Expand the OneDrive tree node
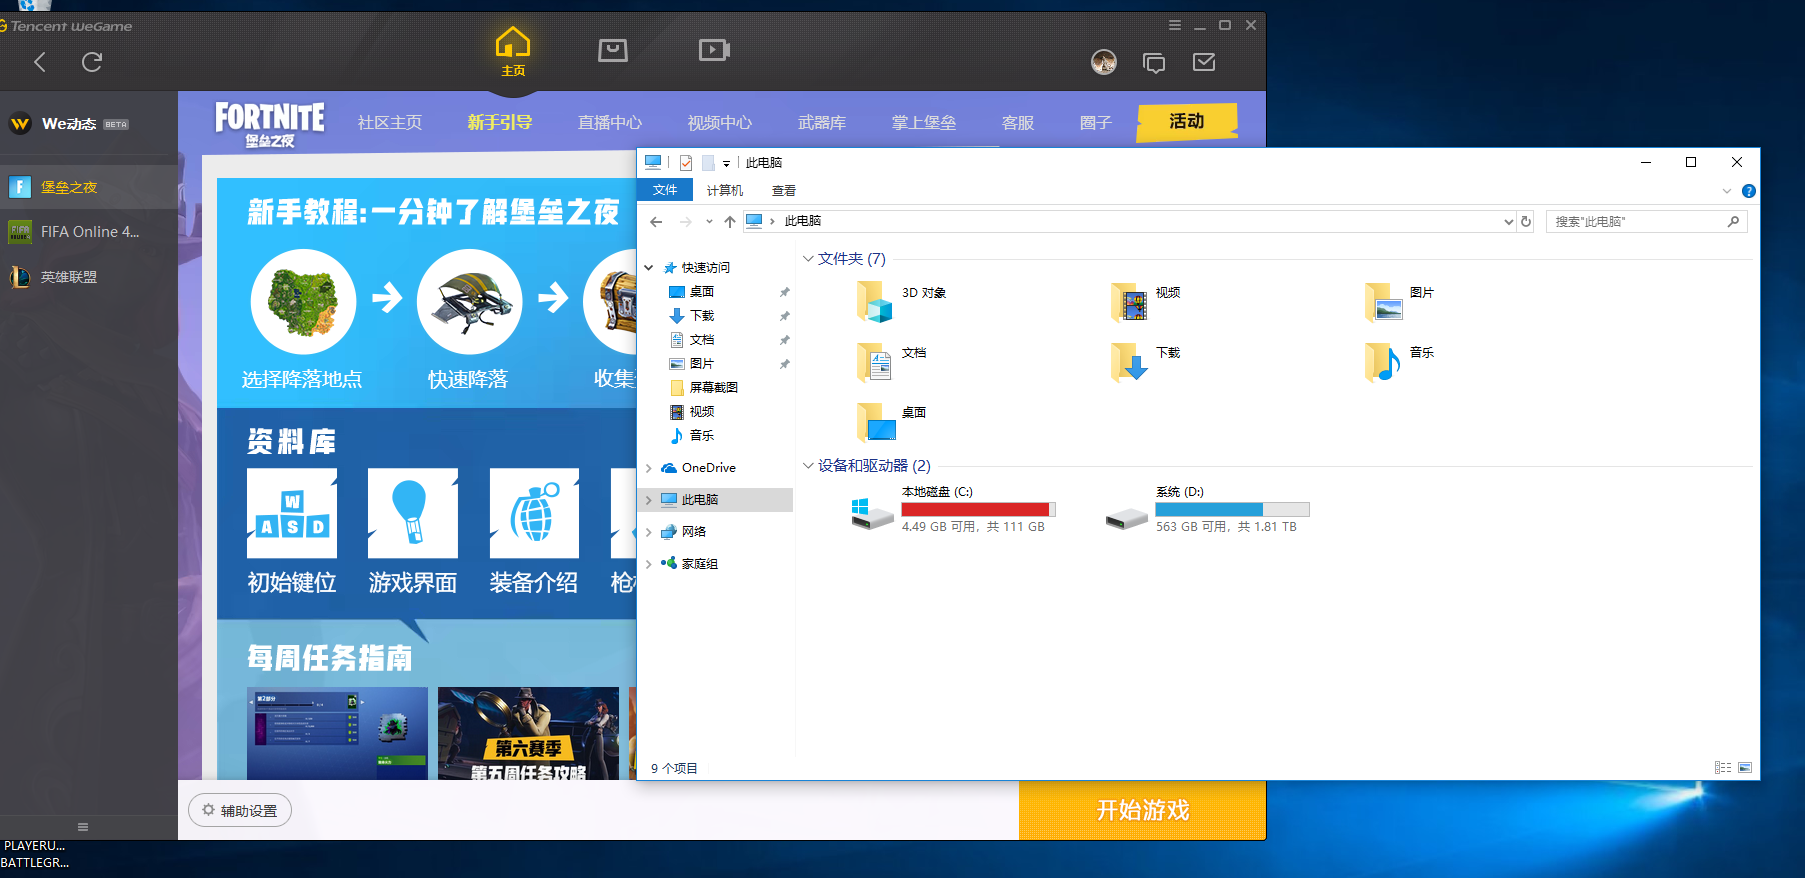Viewport: 1805px width, 878px height. 649,468
